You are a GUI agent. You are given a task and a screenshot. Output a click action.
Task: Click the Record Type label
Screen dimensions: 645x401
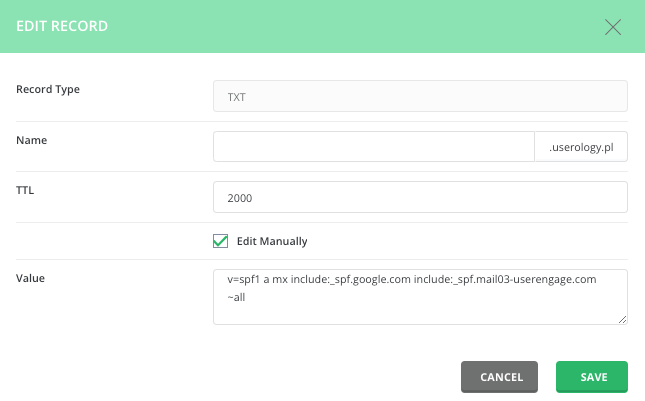click(x=48, y=89)
